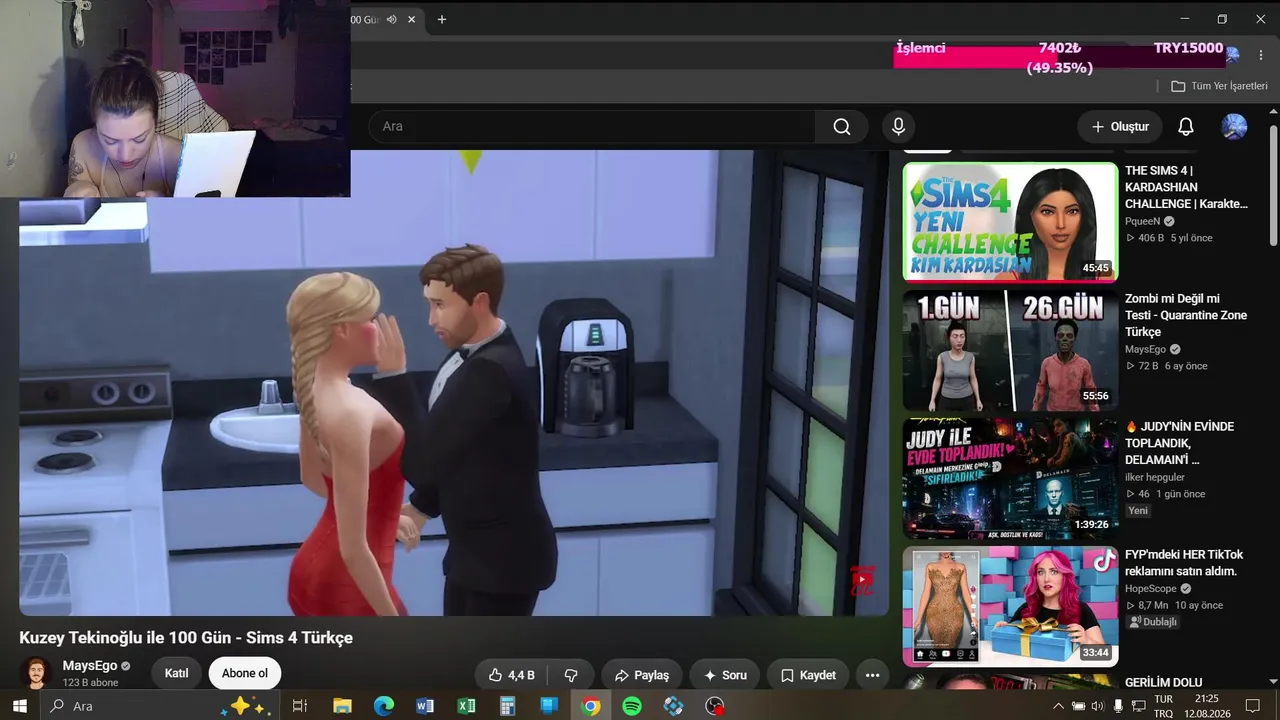Focus the YouTube Ara search field
1280x720 pixels.
(x=592, y=127)
